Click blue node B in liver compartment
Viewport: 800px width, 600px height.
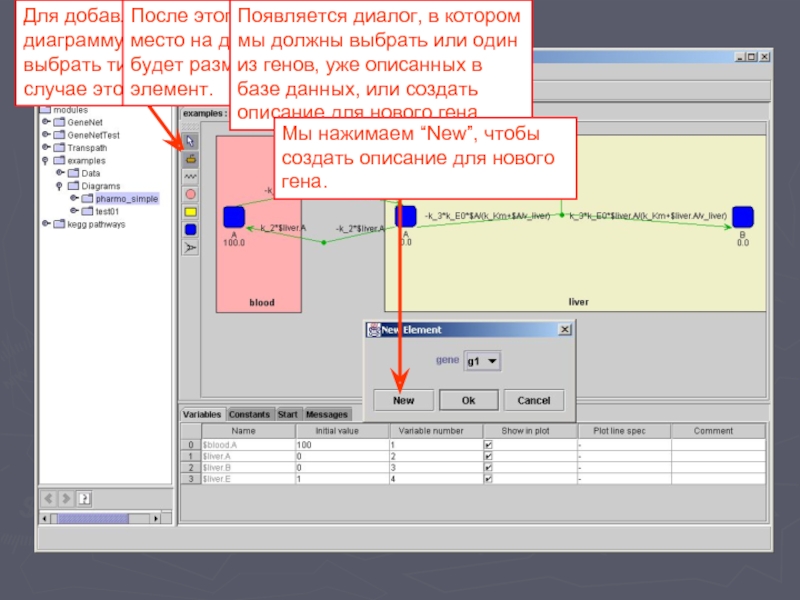[x=743, y=217]
